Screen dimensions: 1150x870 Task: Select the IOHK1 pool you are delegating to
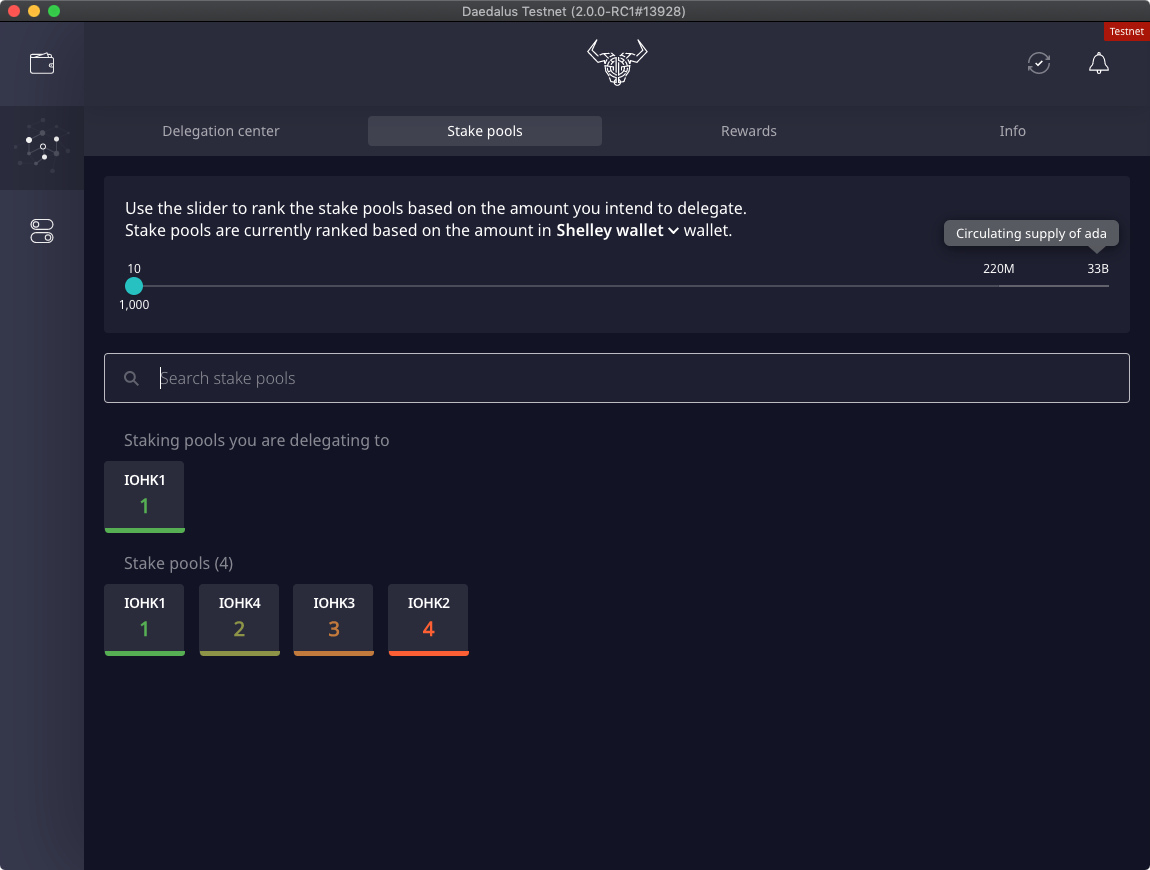pos(144,495)
